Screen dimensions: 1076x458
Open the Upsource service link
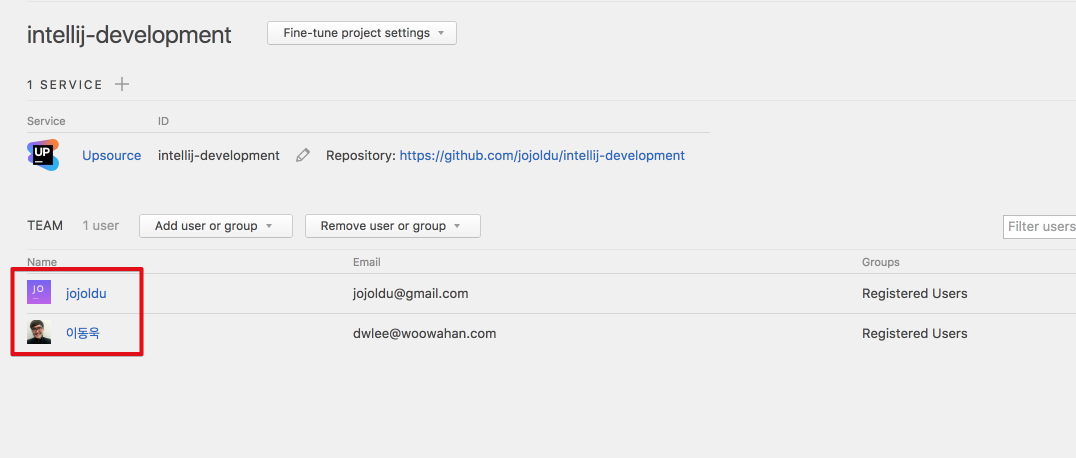click(x=112, y=156)
